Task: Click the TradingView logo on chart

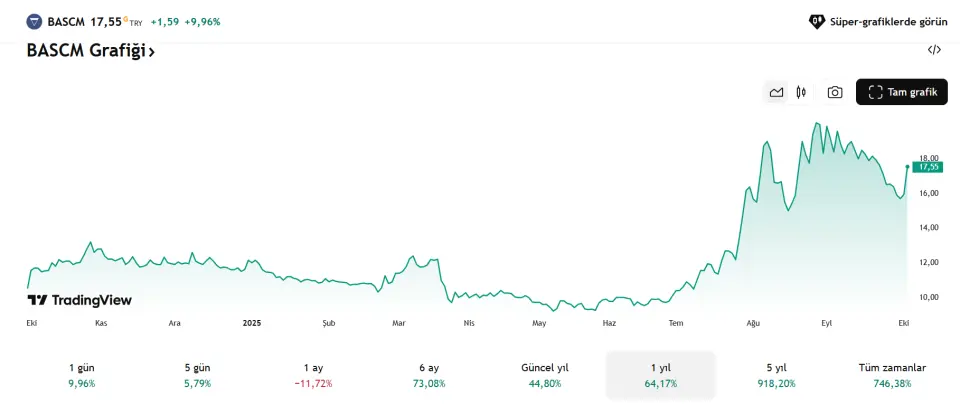Action: 80,300
